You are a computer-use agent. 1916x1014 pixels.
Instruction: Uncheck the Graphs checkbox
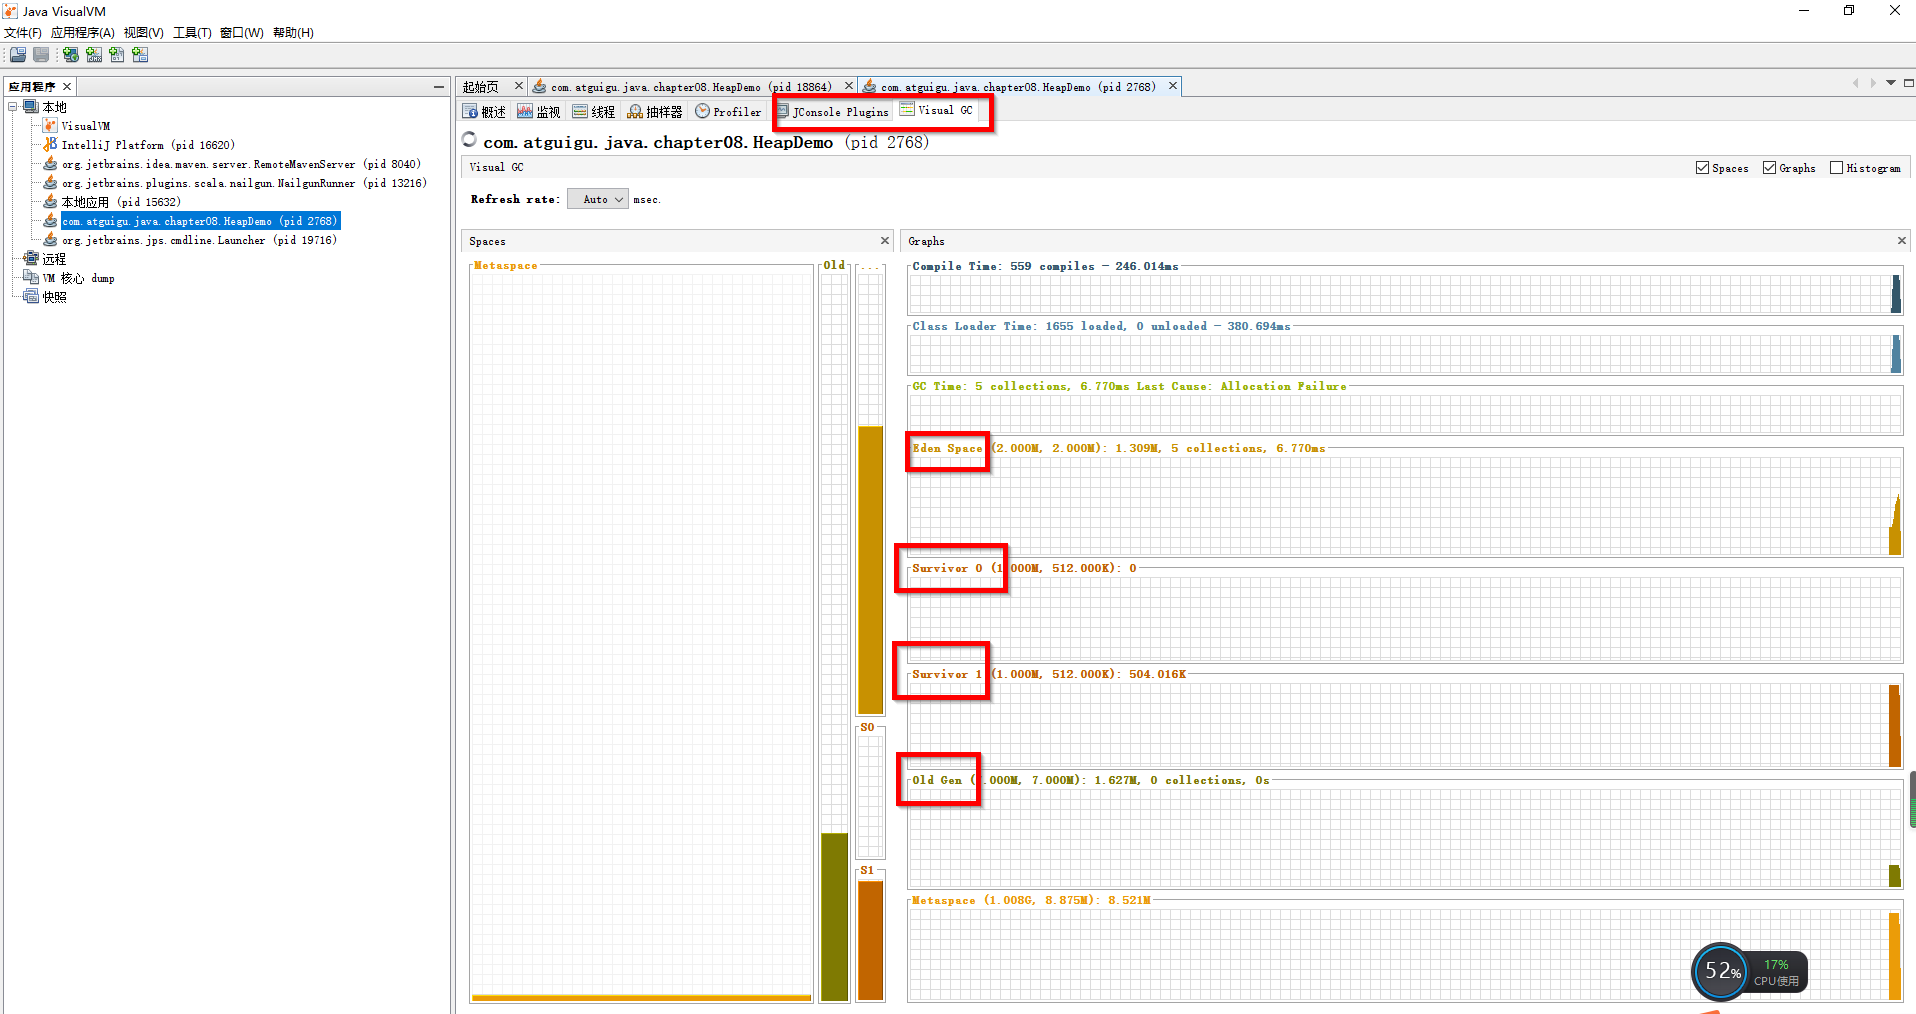[x=1769, y=168]
